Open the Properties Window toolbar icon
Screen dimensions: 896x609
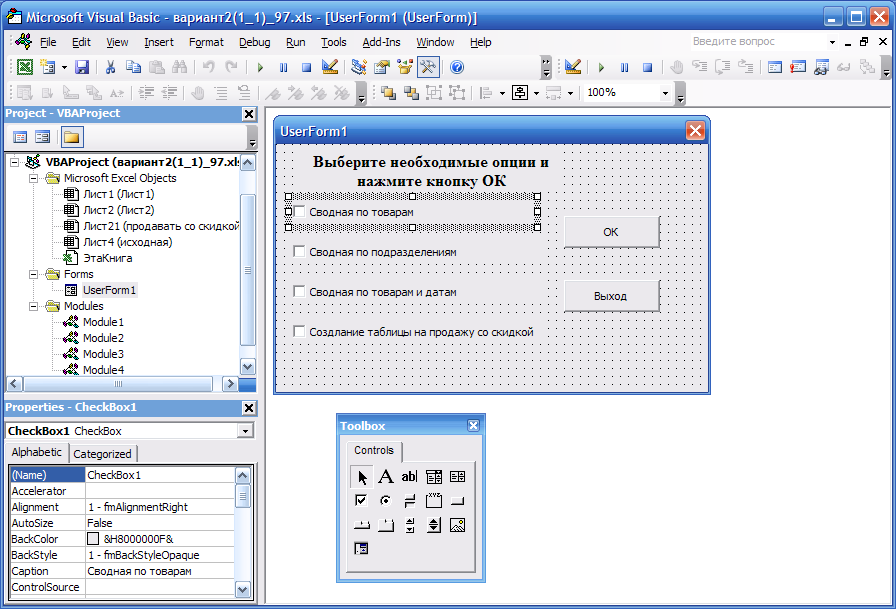point(382,67)
